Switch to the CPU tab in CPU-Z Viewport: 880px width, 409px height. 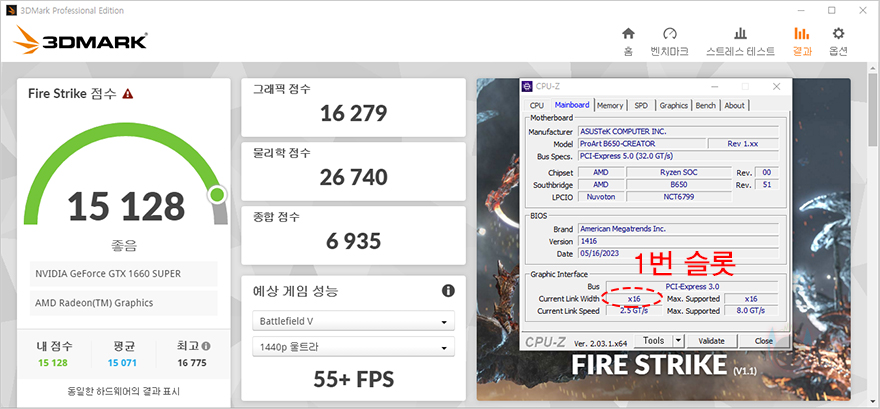(x=537, y=105)
